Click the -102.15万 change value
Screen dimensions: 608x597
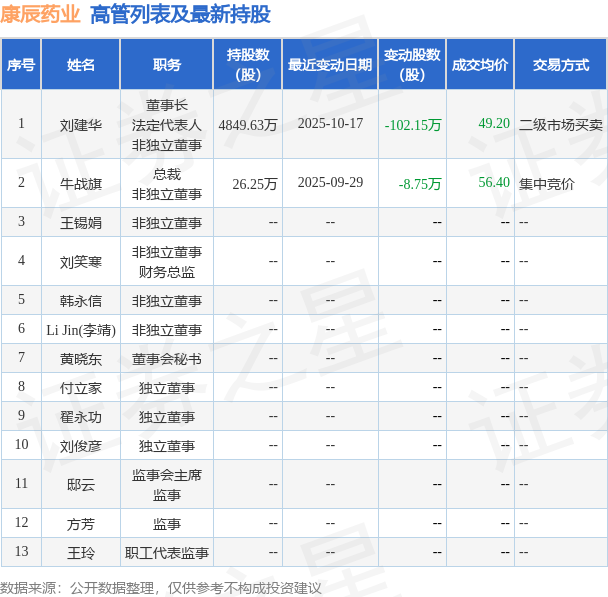point(413,125)
